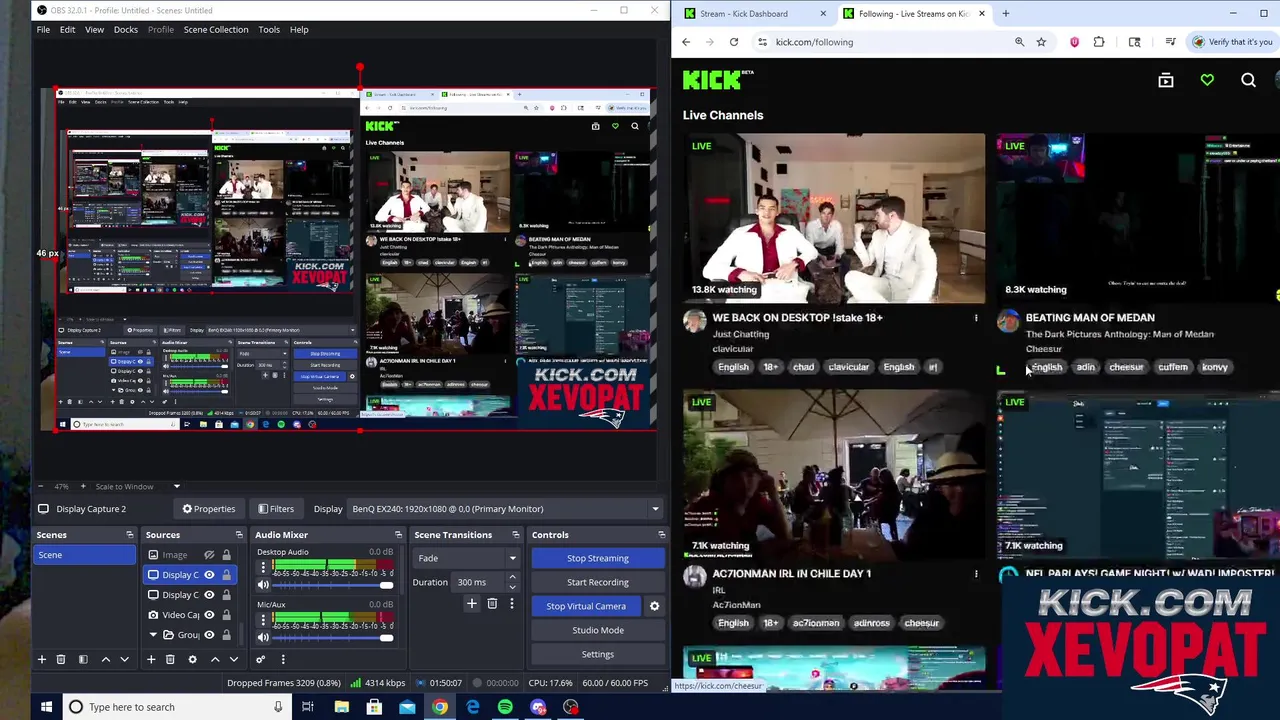
Task: Open source Properties button
Action: click(208, 509)
